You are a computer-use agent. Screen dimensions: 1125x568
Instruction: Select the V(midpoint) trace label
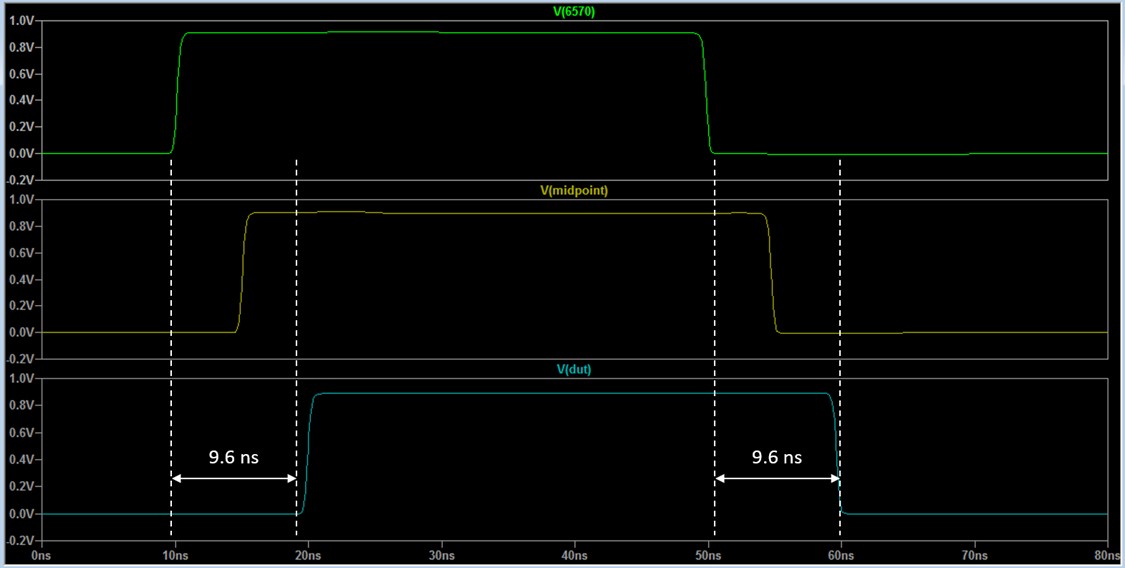click(x=574, y=190)
